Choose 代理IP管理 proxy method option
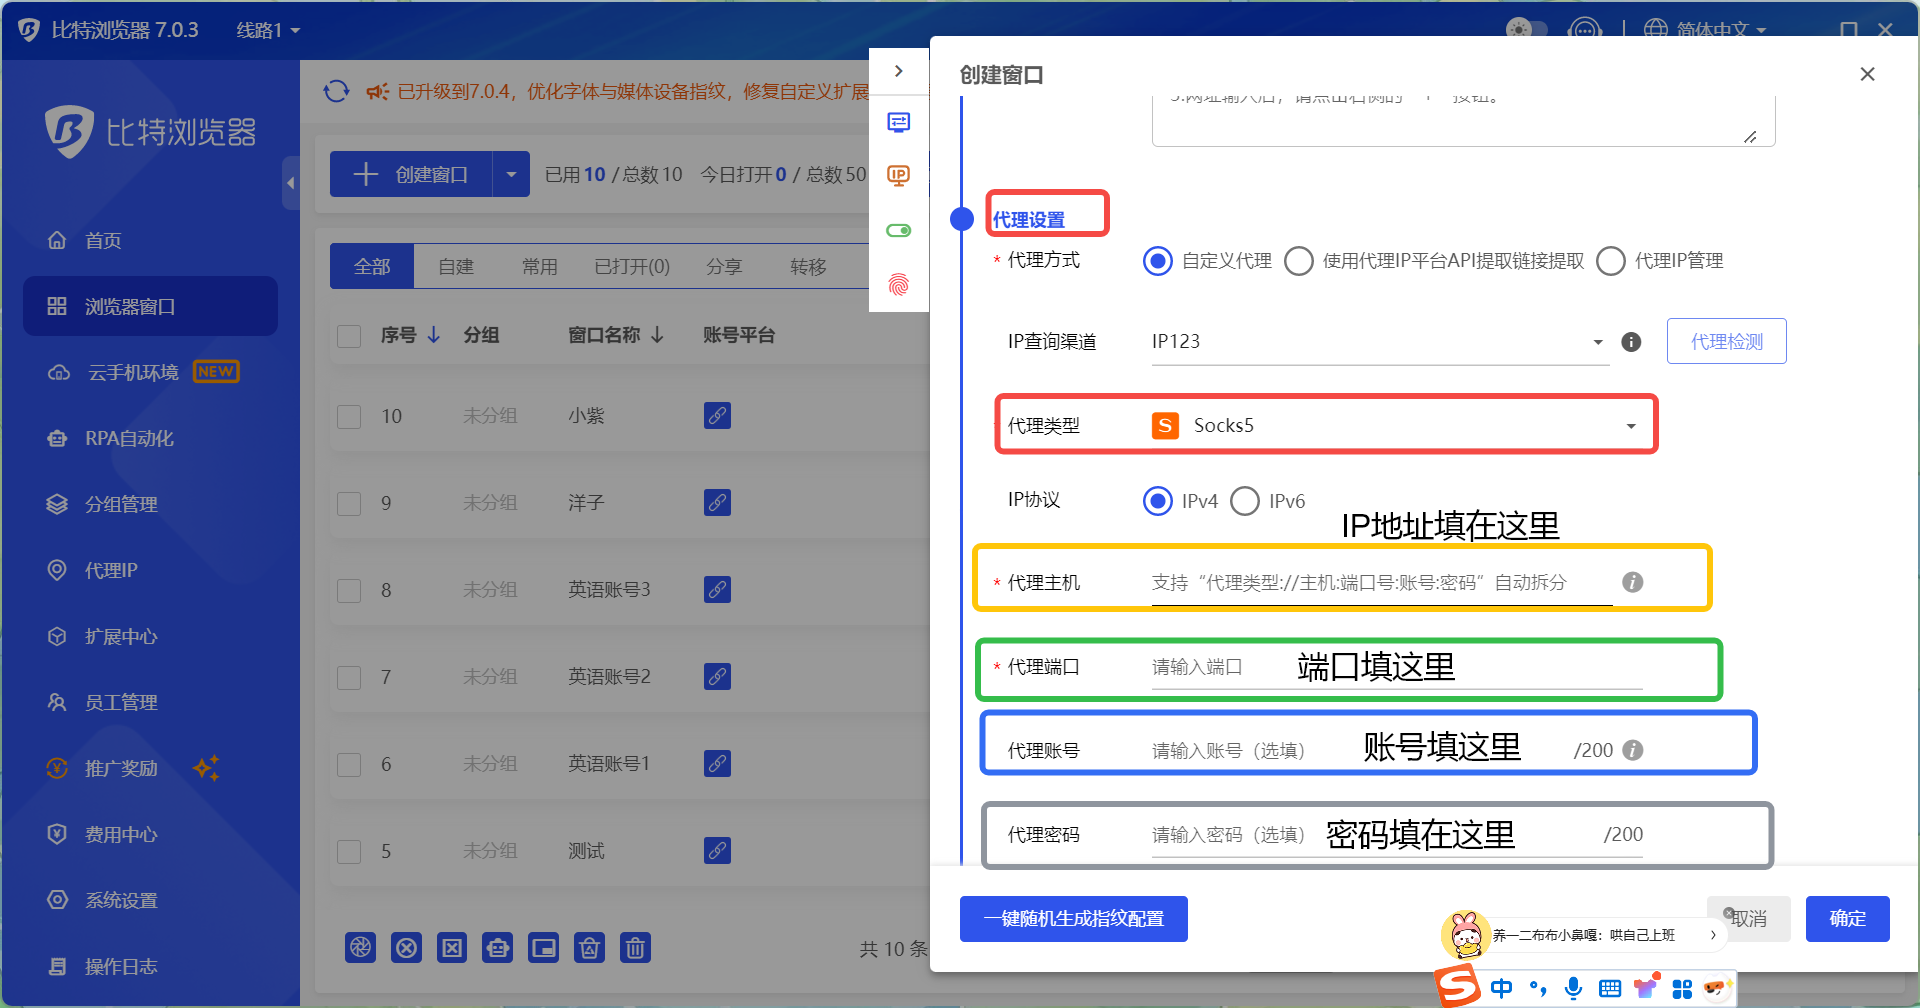This screenshot has height=1008, width=1920. [1611, 261]
